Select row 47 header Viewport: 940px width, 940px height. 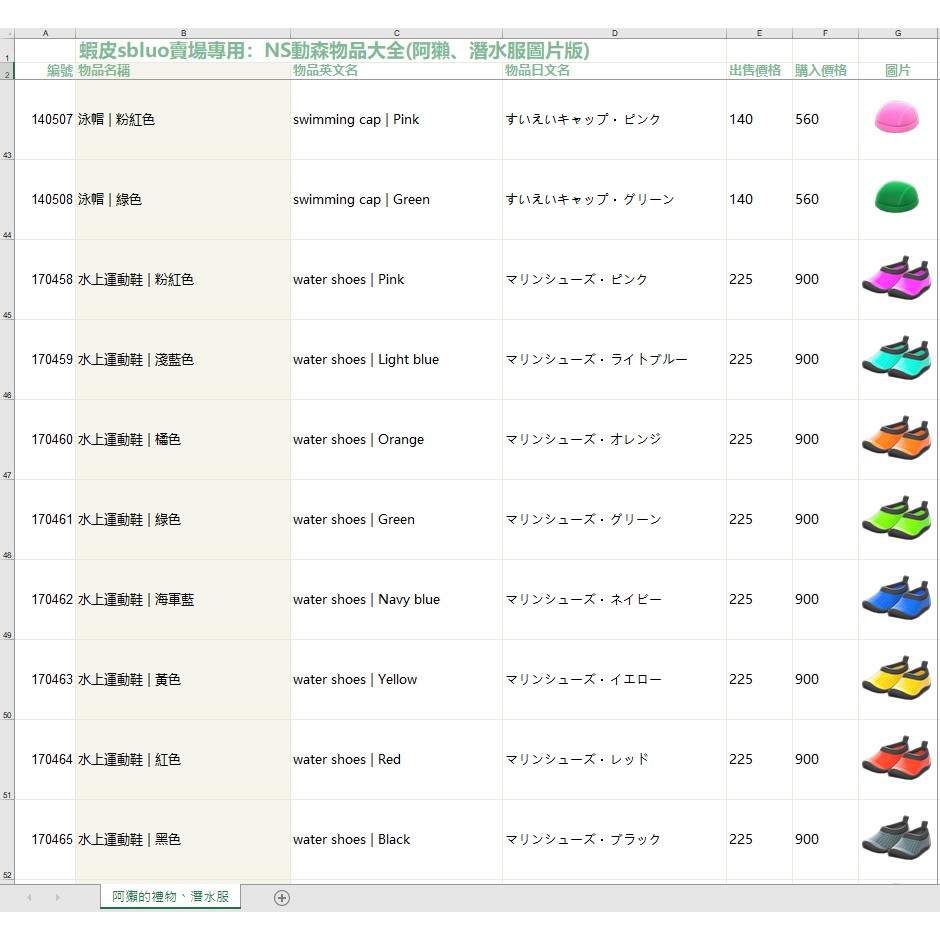(7, 439)
